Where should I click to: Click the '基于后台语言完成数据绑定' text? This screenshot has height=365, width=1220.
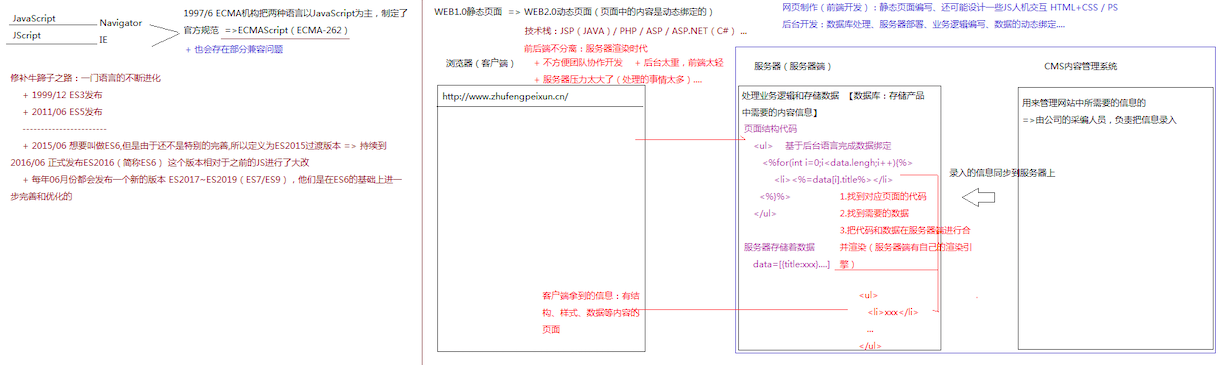pos(838,145)
